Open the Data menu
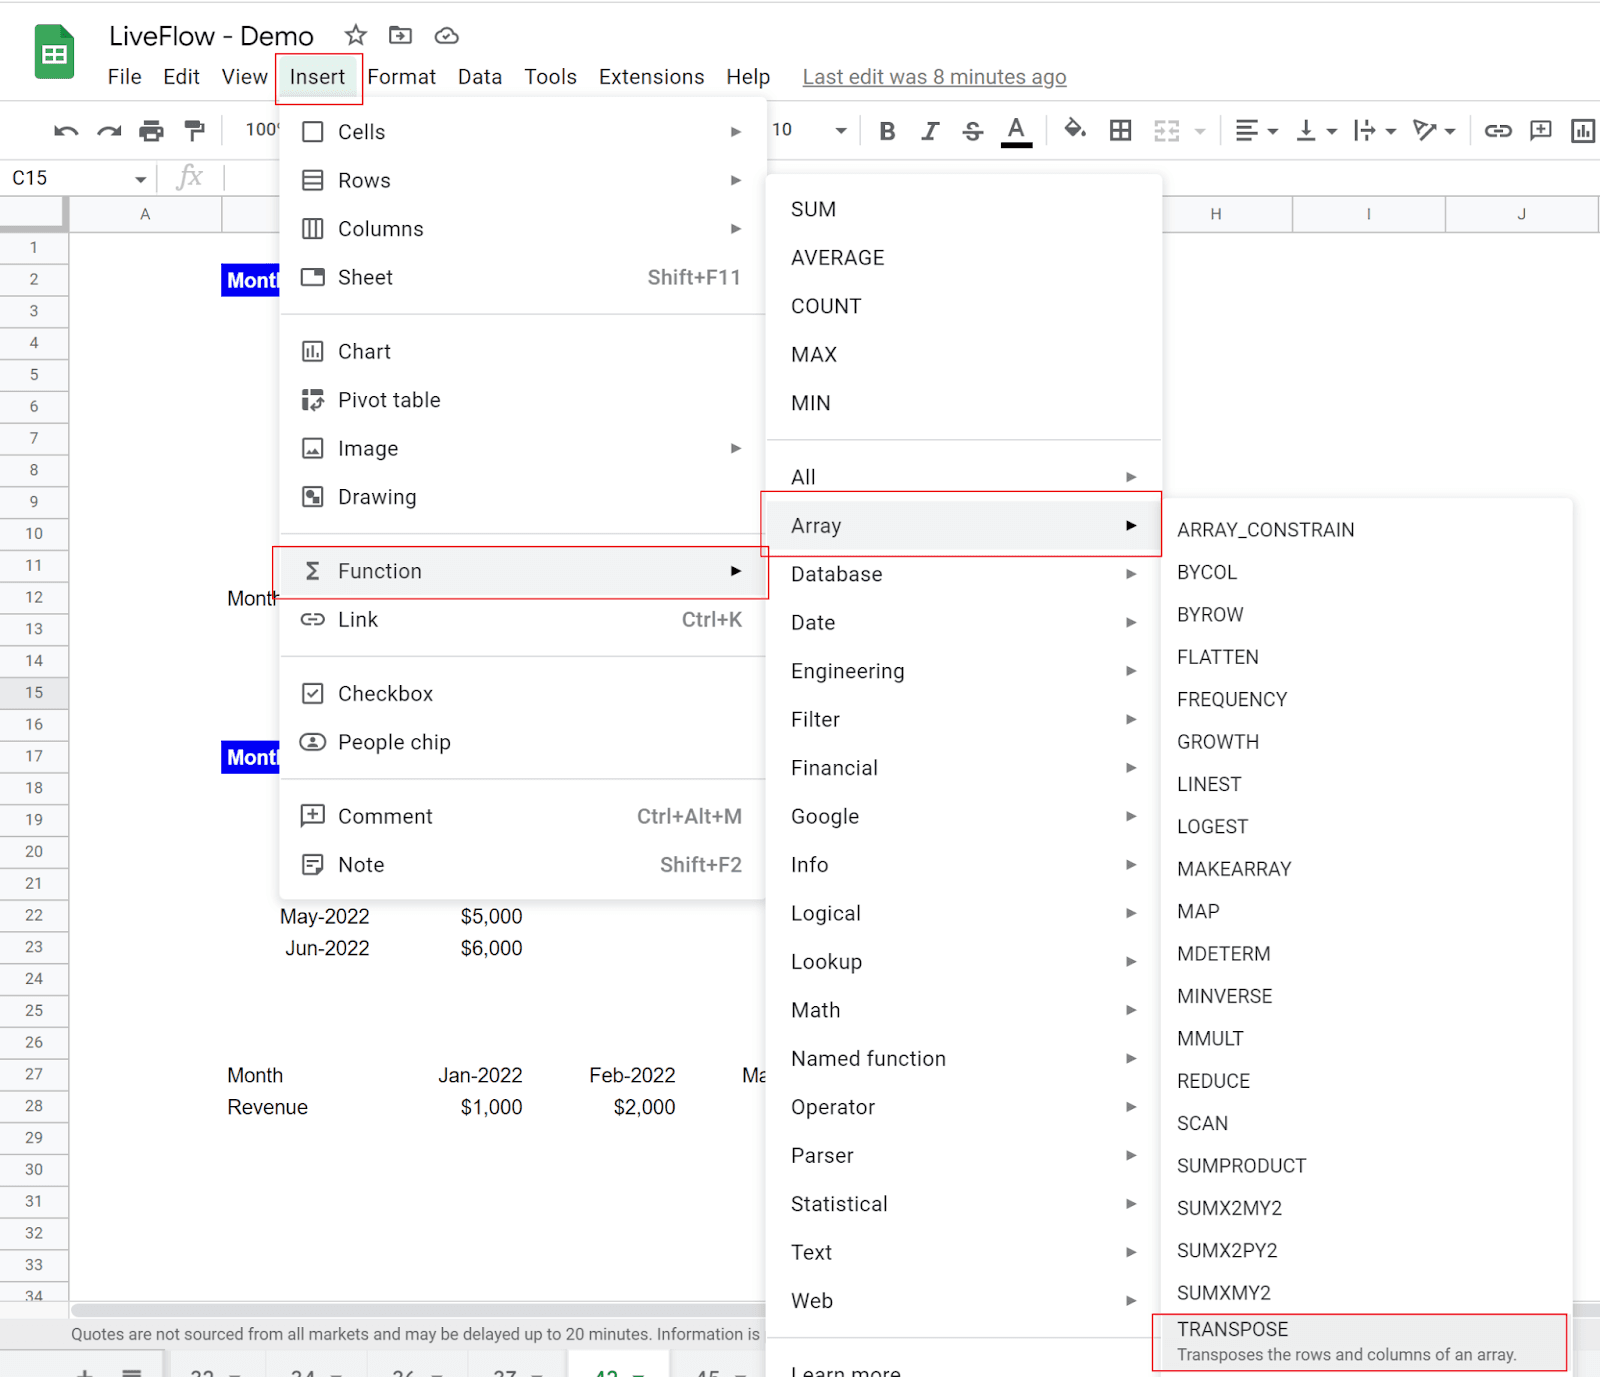 point(480,77)
